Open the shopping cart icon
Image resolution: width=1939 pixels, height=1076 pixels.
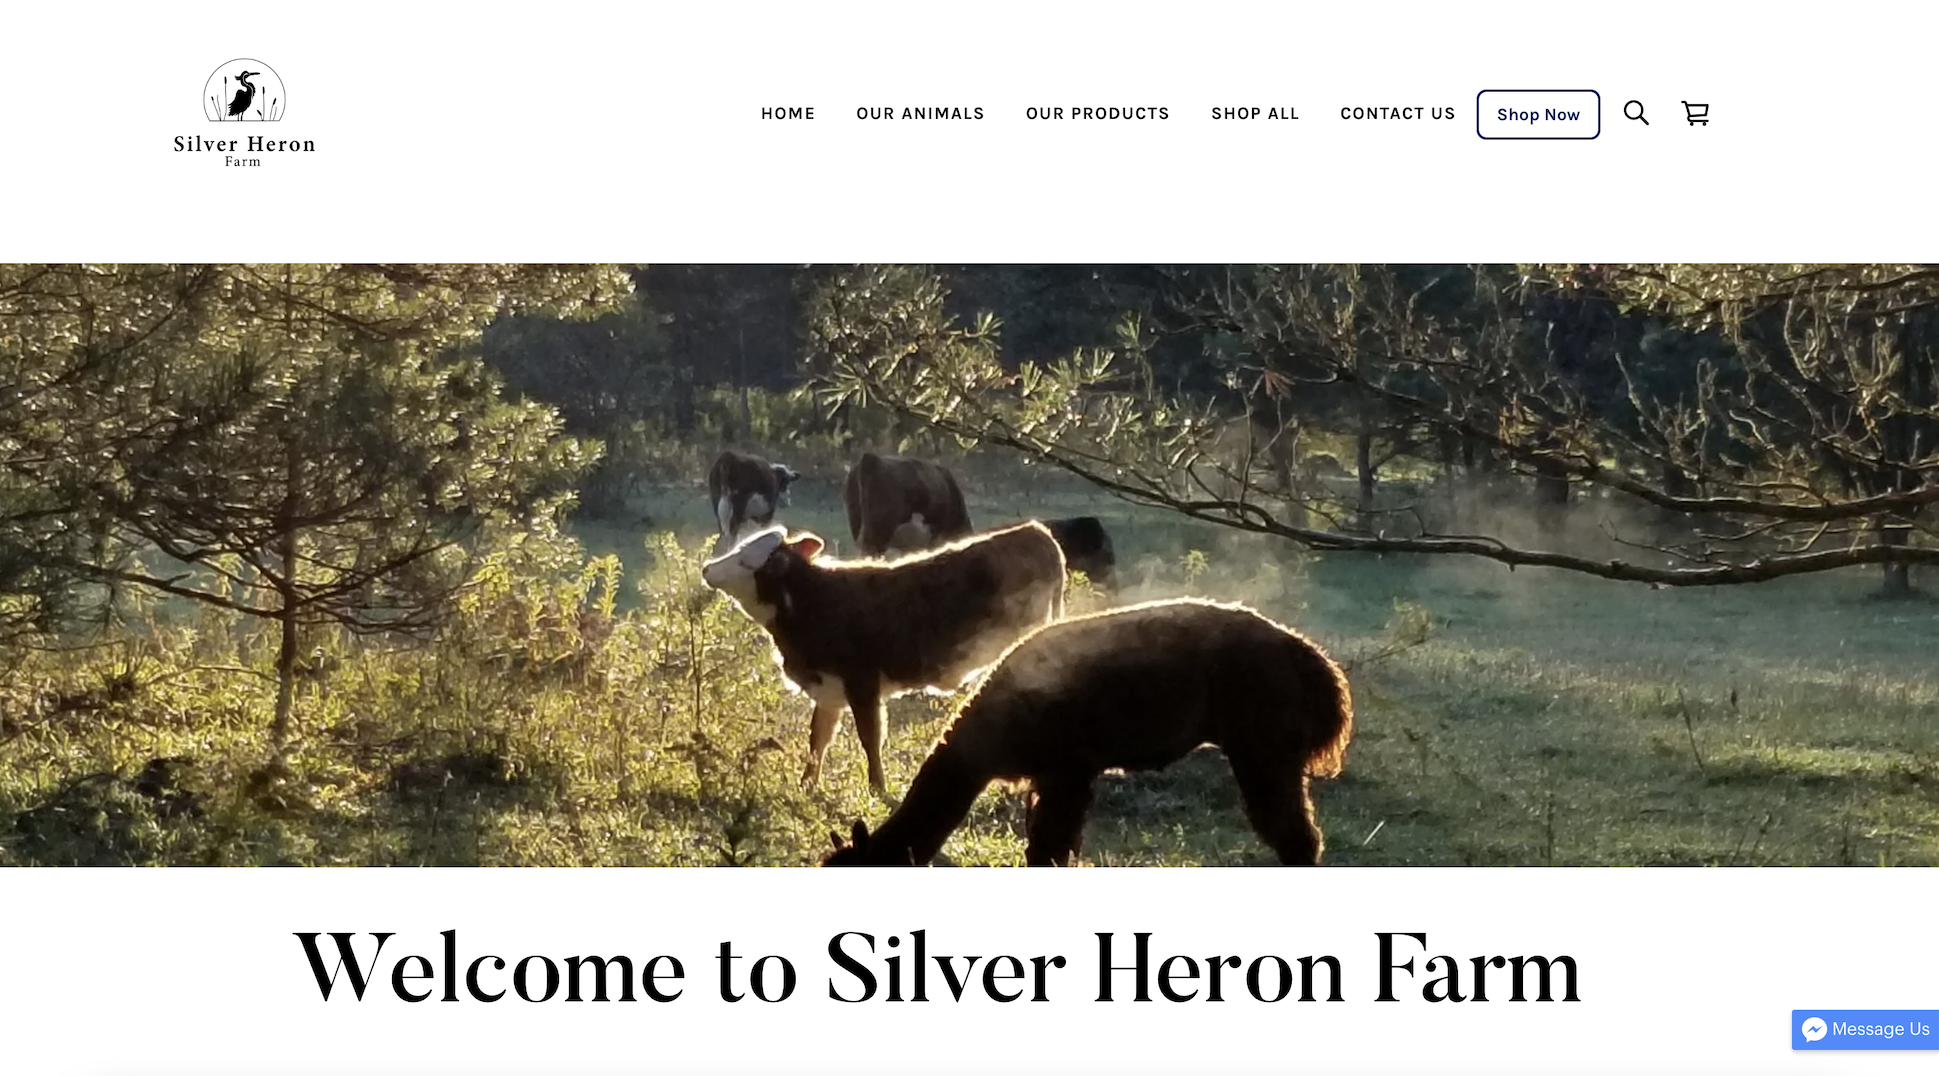[1695, 113]
